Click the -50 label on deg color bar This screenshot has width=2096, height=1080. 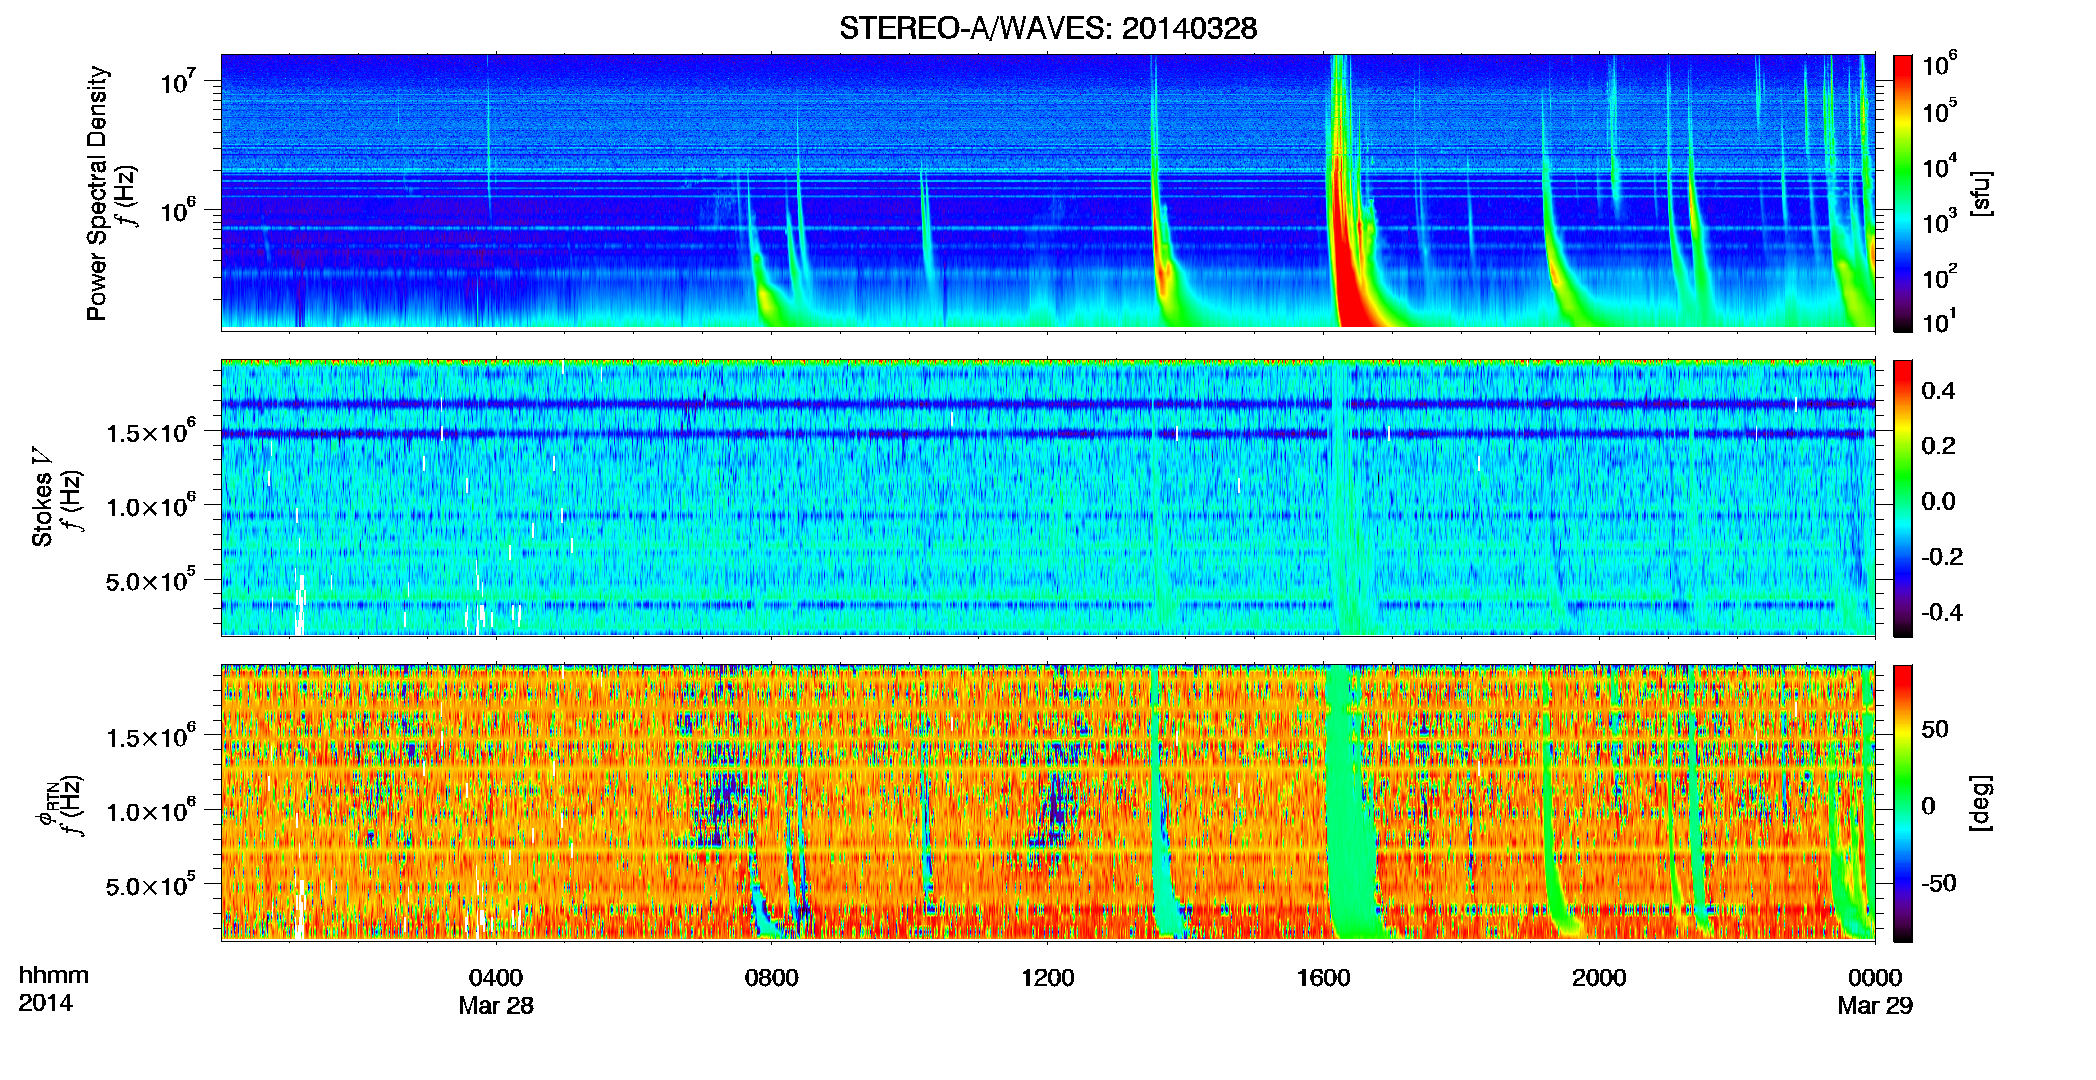pos(1939,883)
